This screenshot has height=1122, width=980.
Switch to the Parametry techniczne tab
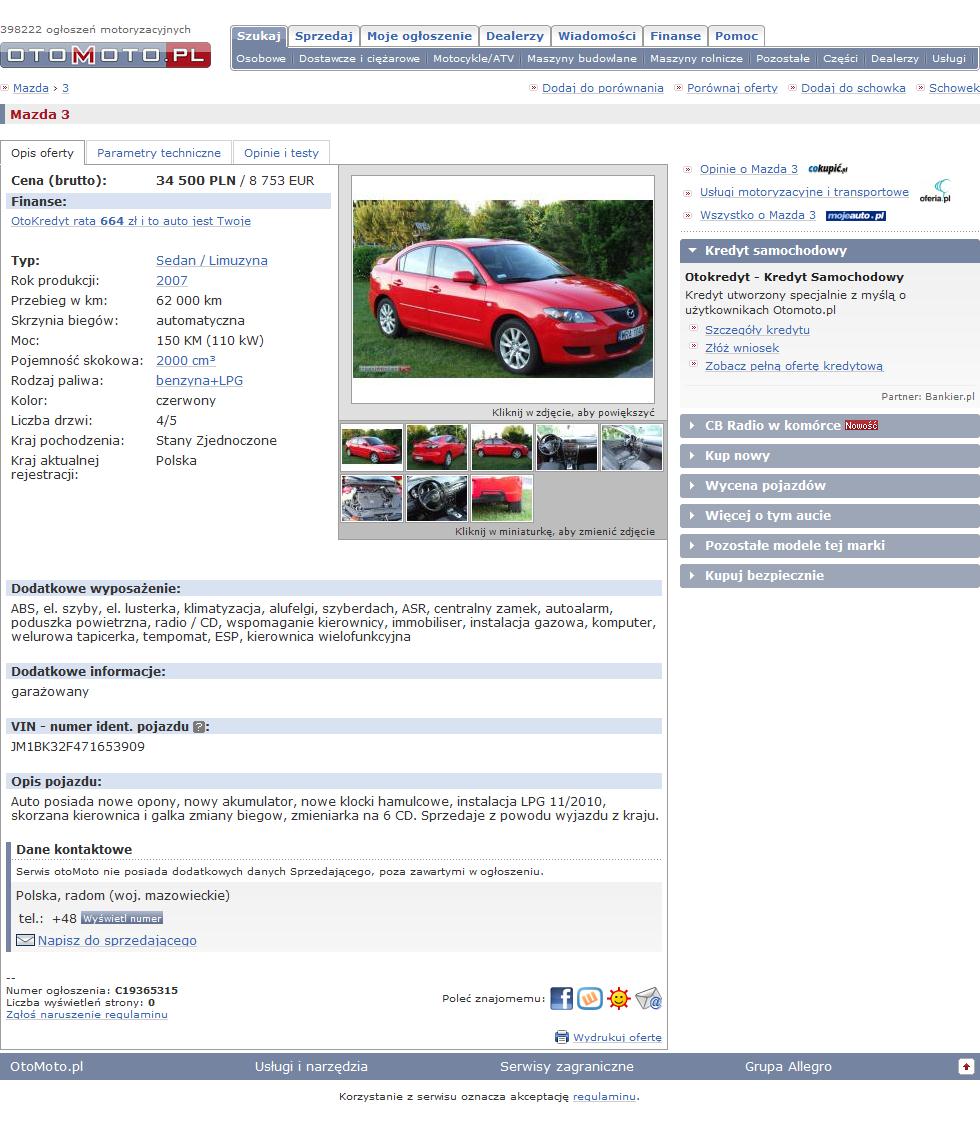click(159, 153)
